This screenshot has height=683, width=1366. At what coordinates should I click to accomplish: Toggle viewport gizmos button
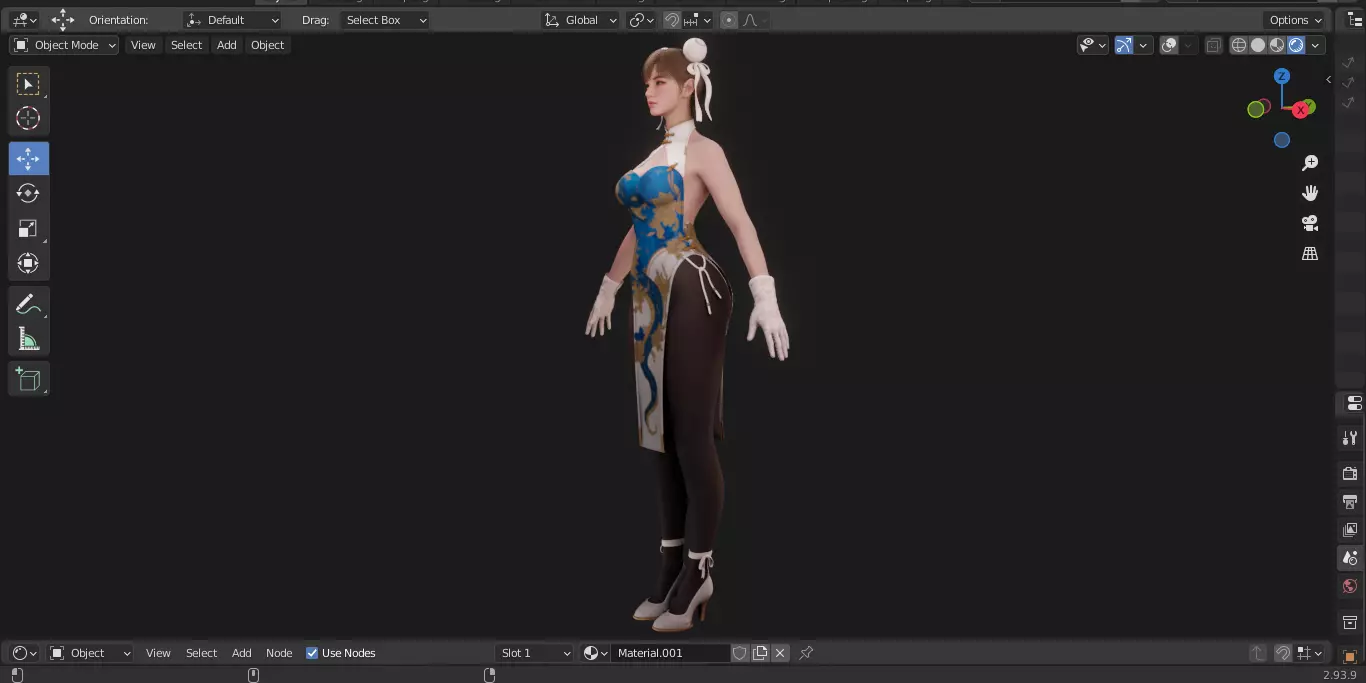pos(1124,45)
